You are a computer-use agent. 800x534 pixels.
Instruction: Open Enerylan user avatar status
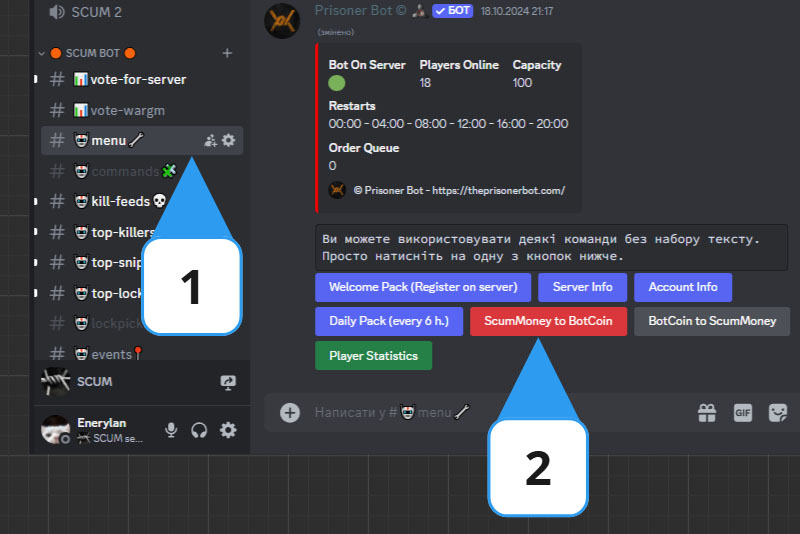[x=56, y=429]
